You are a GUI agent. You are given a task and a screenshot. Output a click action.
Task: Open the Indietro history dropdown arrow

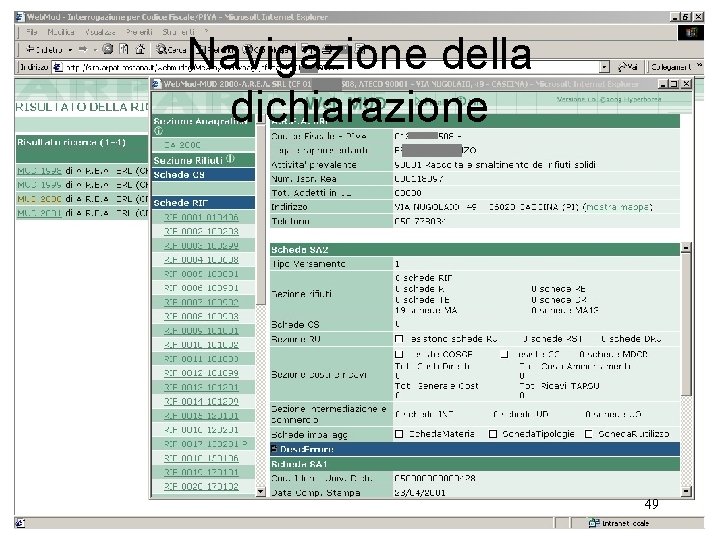[70, 50]
